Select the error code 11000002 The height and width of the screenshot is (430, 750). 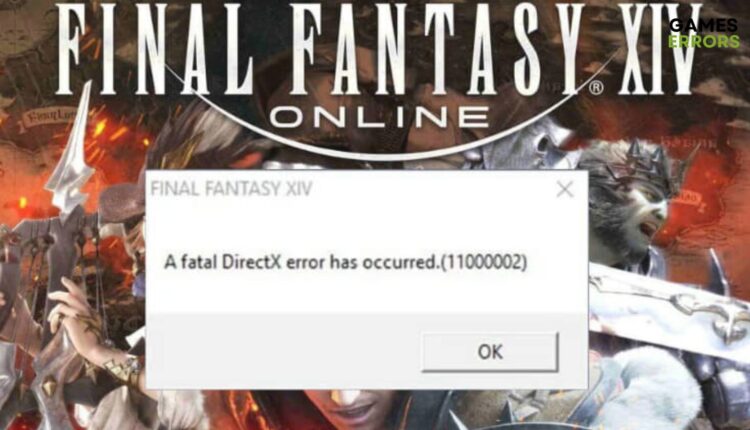point(483,262)
